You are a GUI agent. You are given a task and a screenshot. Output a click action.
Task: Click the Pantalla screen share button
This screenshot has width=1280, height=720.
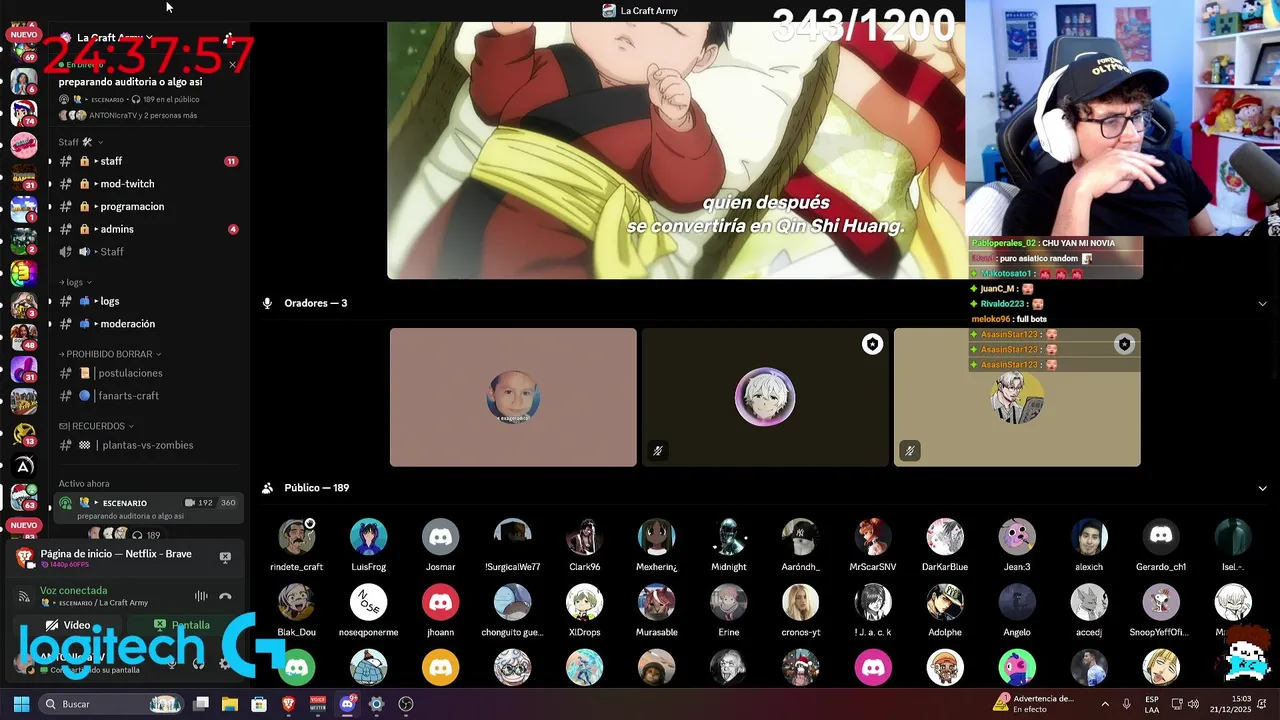[x=182, y=625]
